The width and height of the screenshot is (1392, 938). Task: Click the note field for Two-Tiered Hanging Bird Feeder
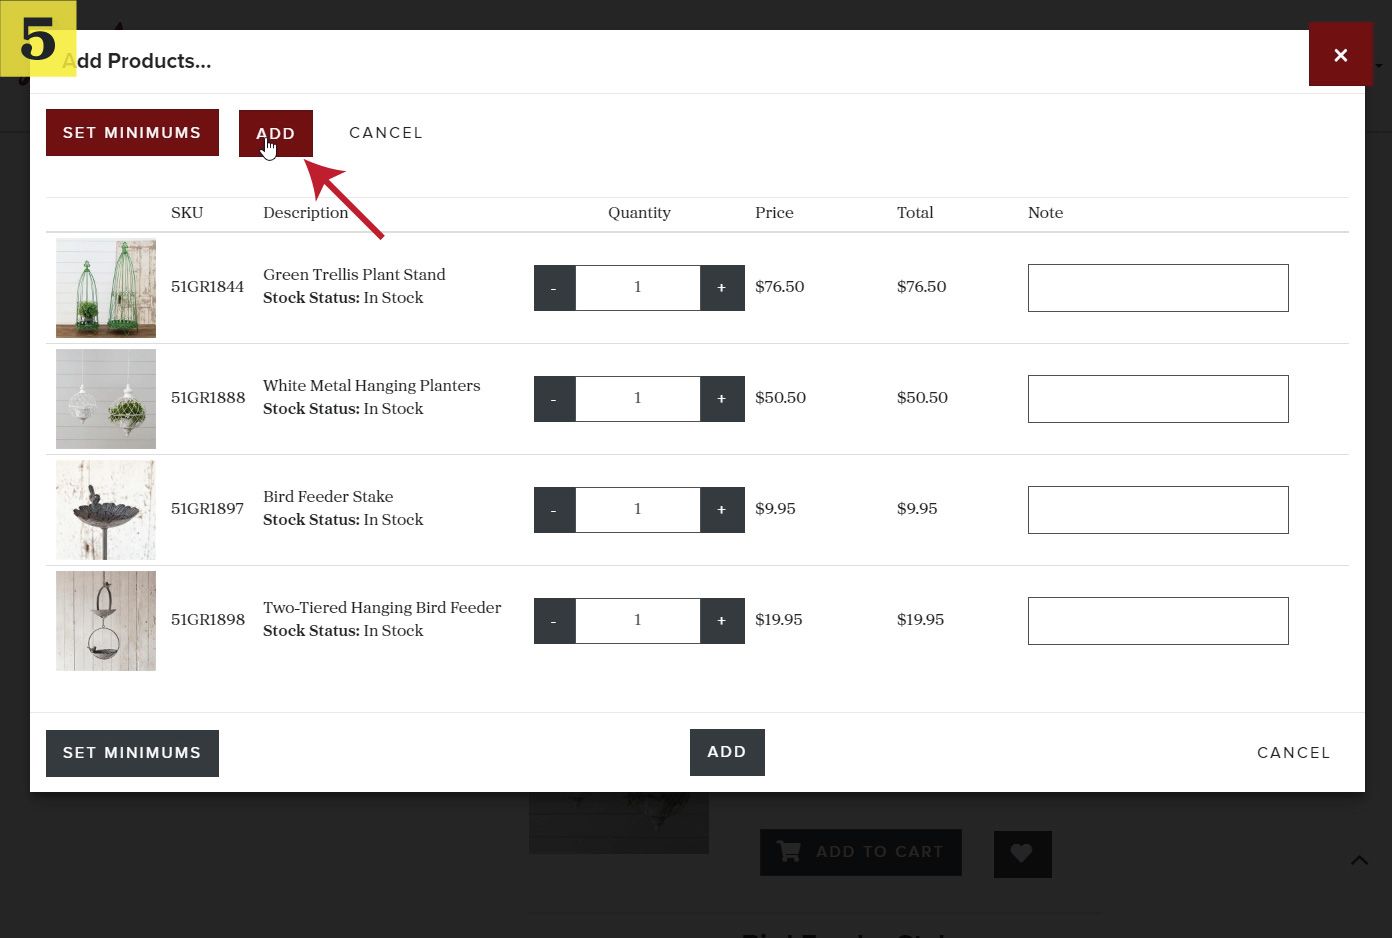click(1158, 621)
